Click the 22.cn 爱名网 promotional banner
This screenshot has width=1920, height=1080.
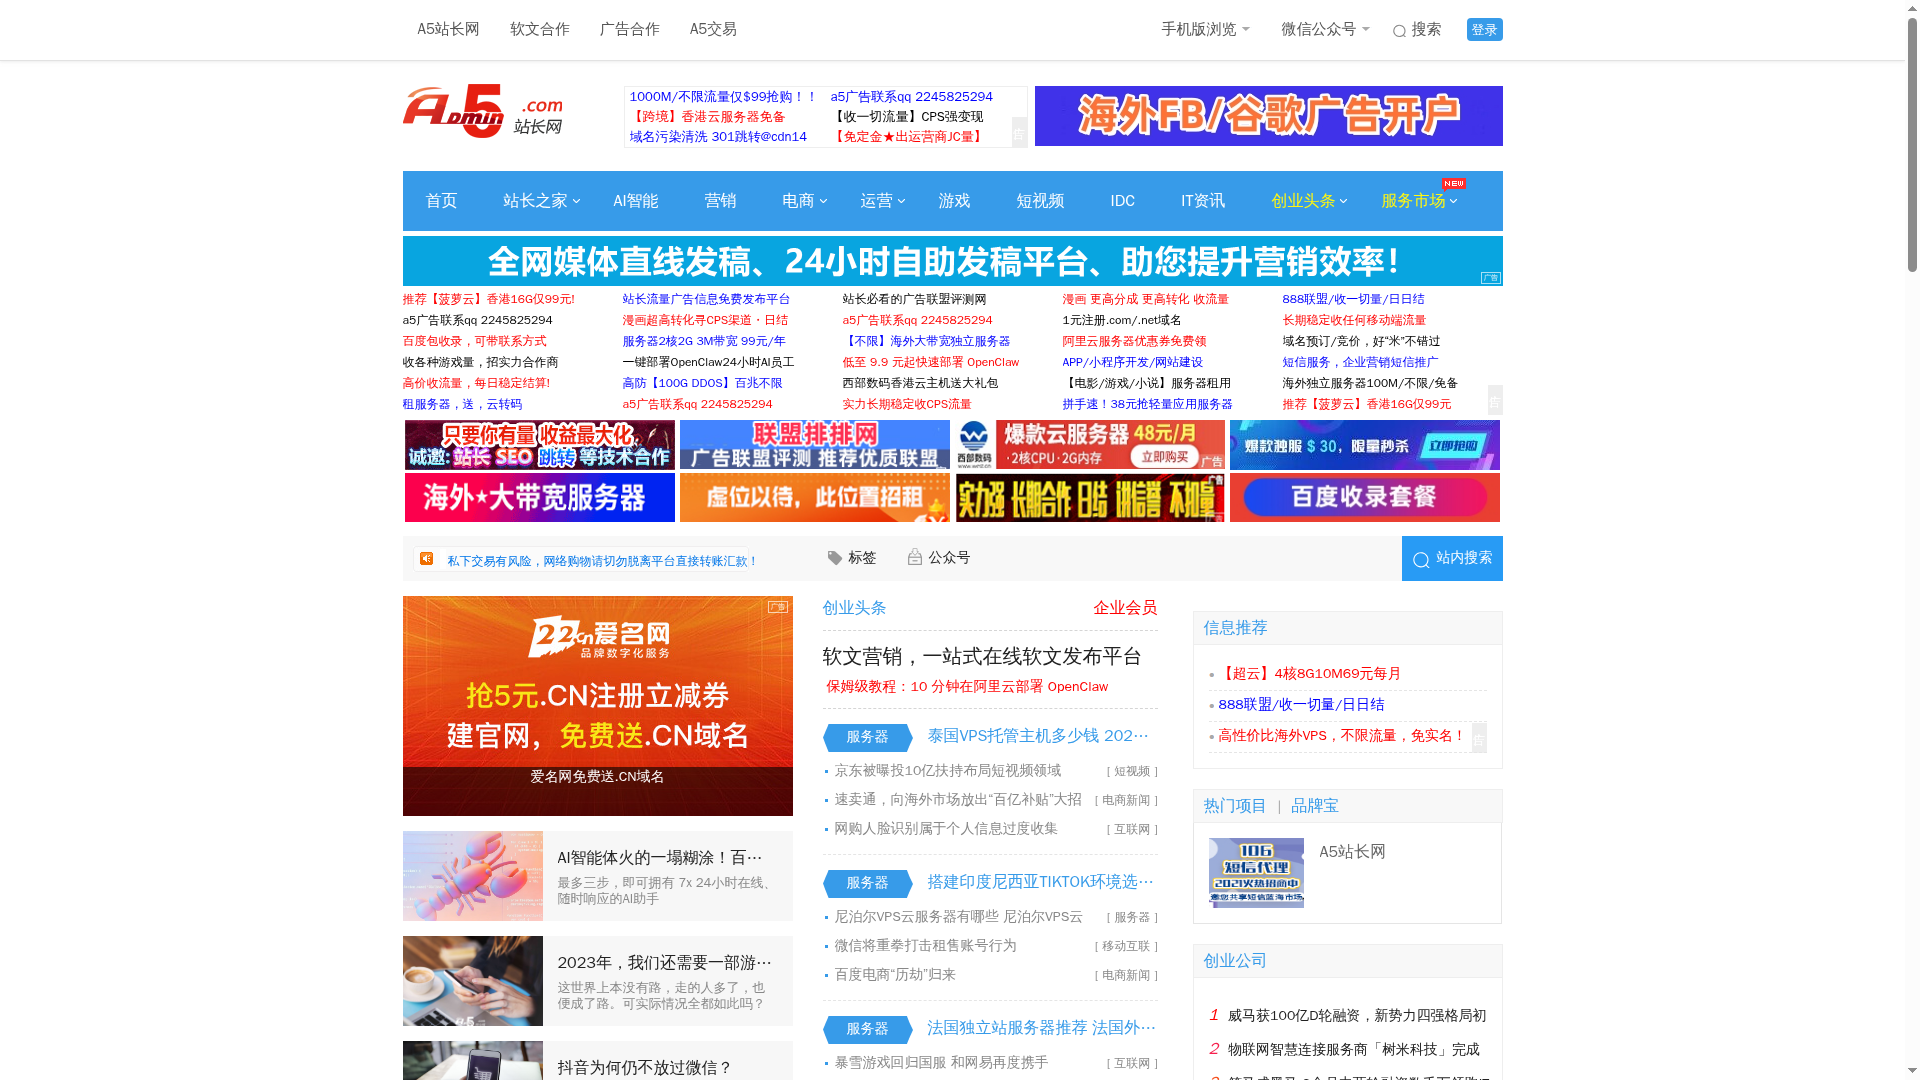coord(598,706)
